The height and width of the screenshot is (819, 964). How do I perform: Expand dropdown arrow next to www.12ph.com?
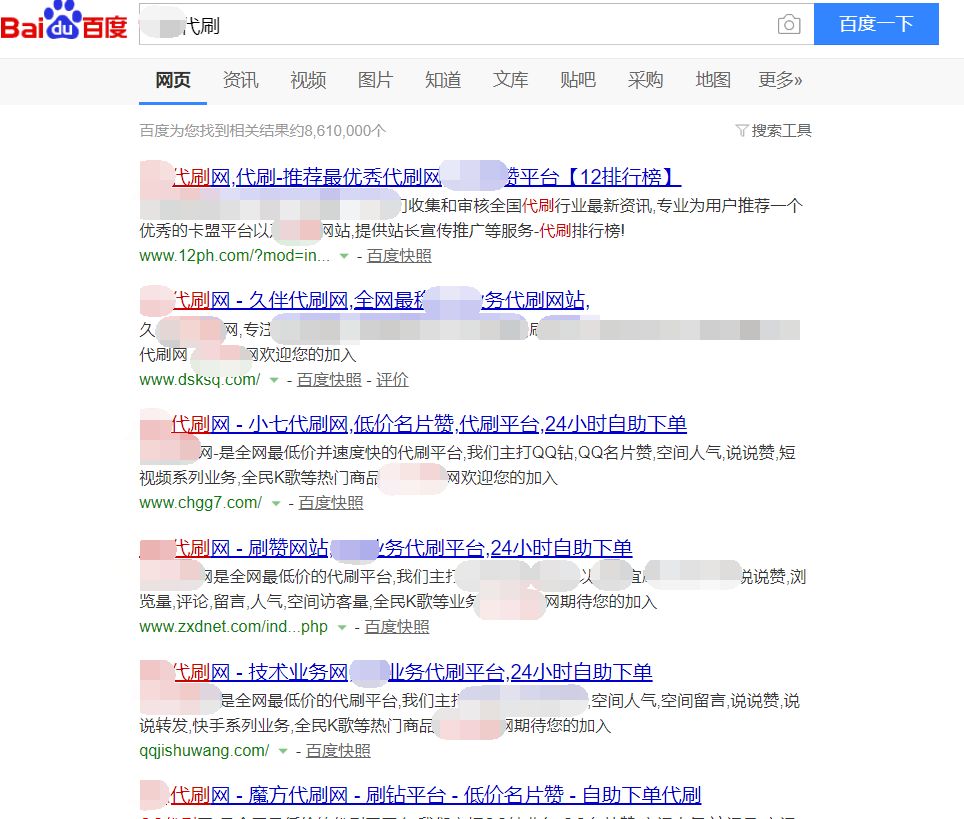344,256
